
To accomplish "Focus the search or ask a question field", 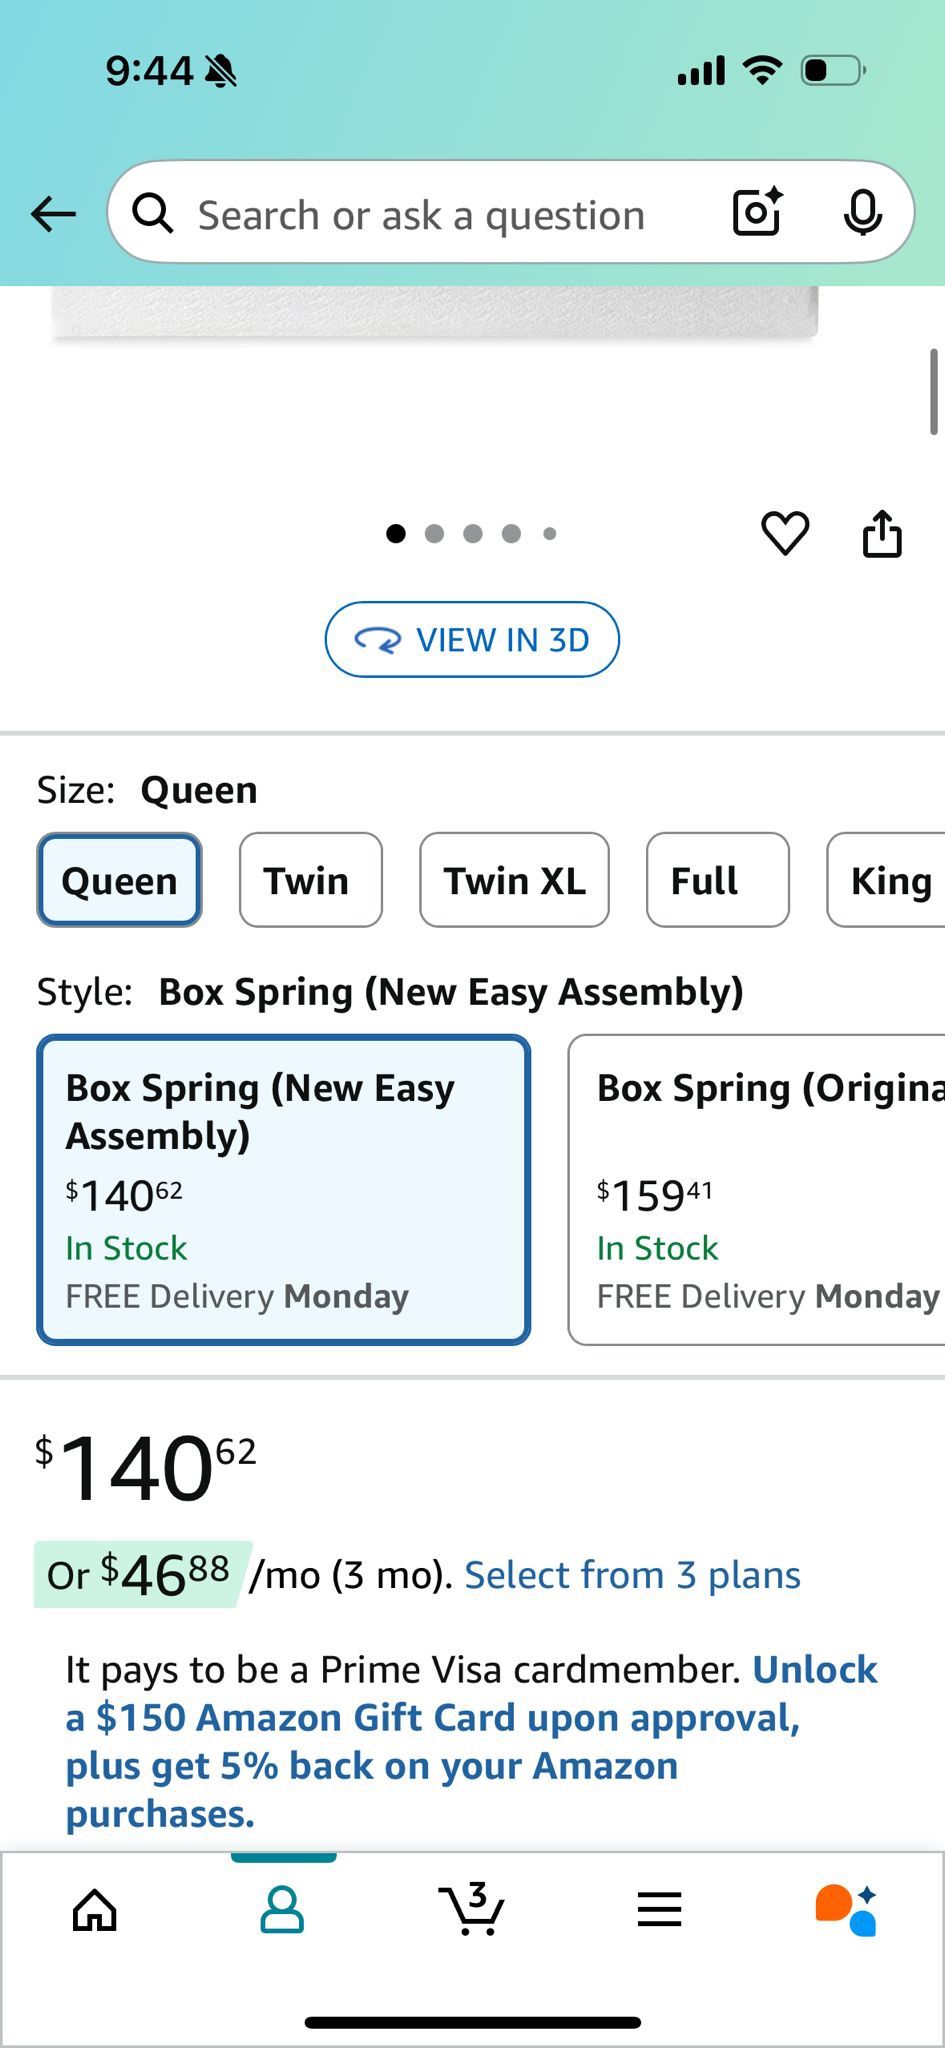I will [x=420, y=215].
